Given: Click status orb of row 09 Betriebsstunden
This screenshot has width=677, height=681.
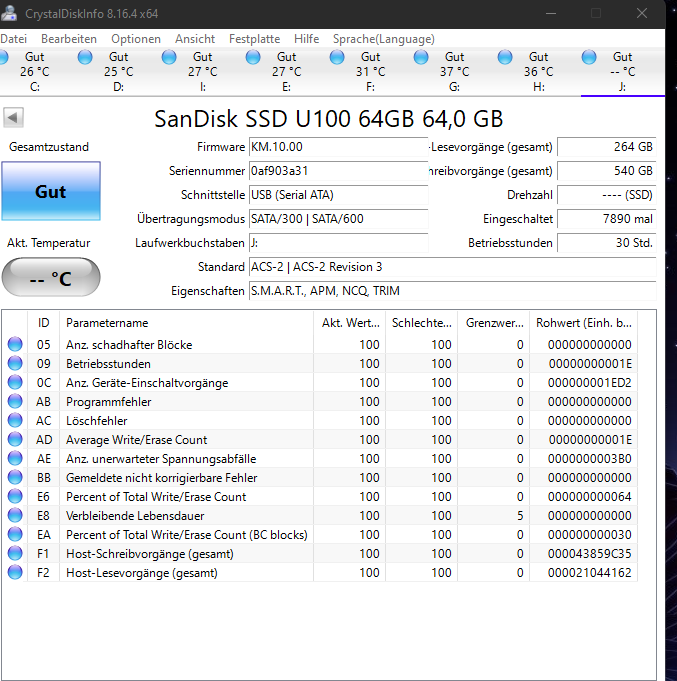Looking at the screenshot, I should click(15, 363).
